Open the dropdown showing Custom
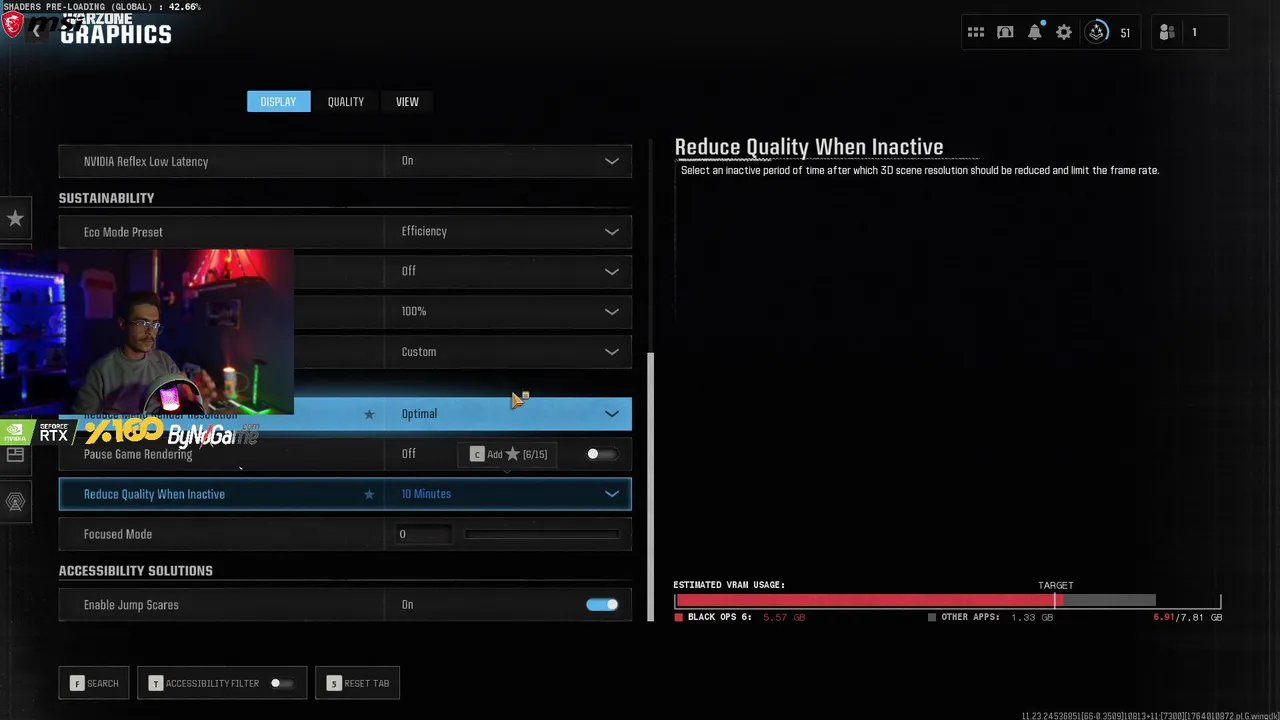 (508, 351)
